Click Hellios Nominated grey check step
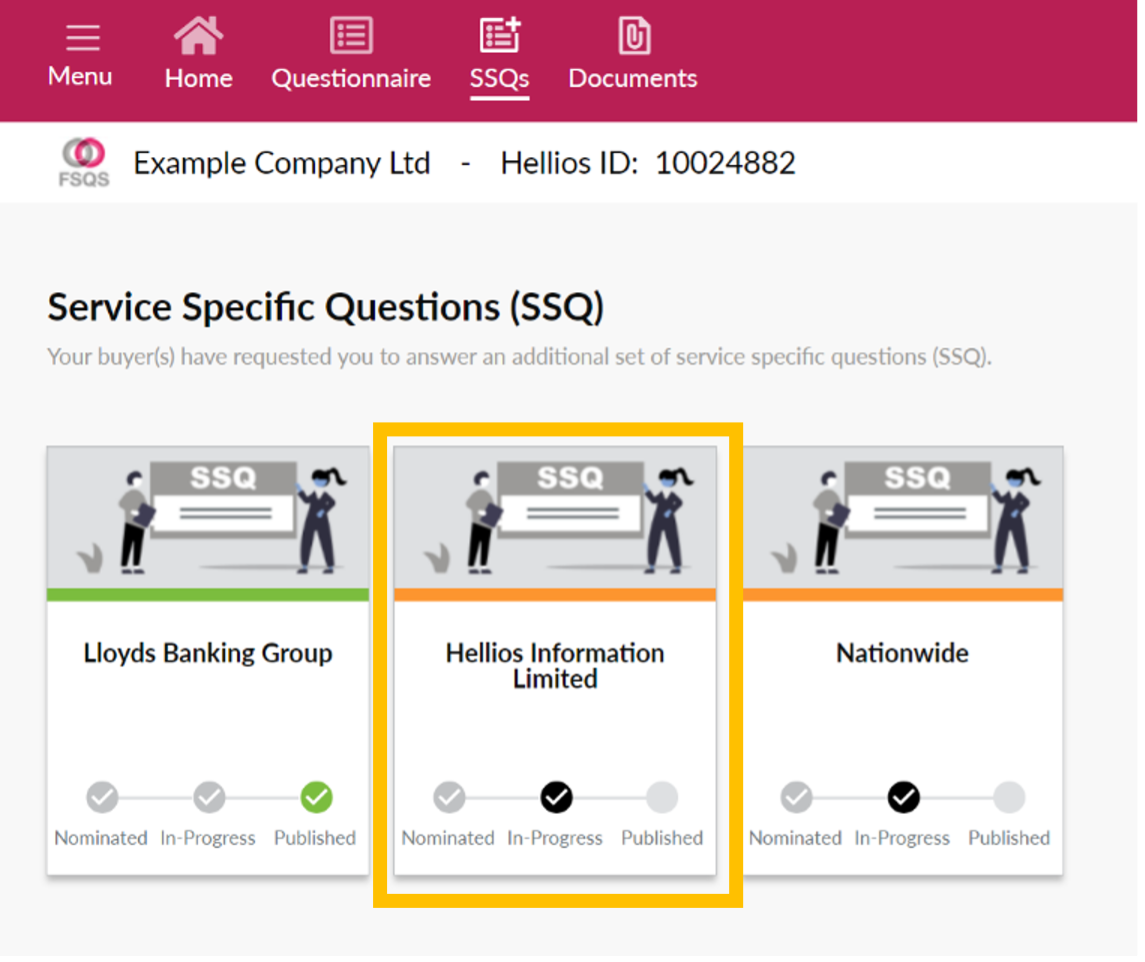This screenshot has height=962, width=1145. [449, 797]
